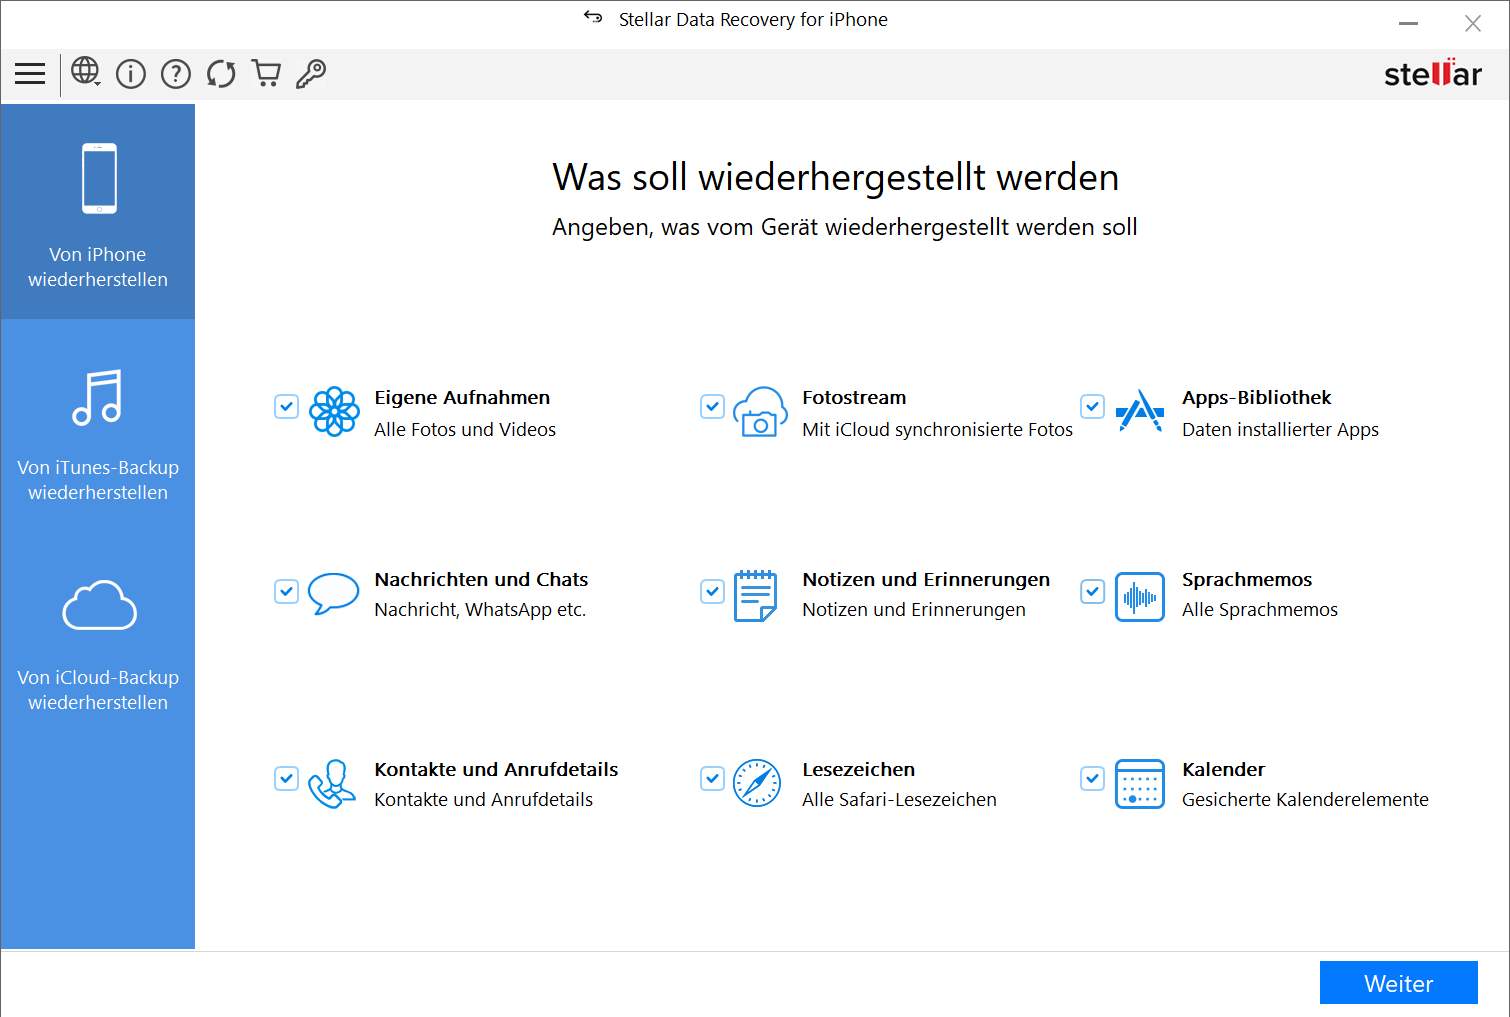Minimize the Stellar Data Recovery window
Viewport: 1510px width, 1017px height.
point(1408,23)
